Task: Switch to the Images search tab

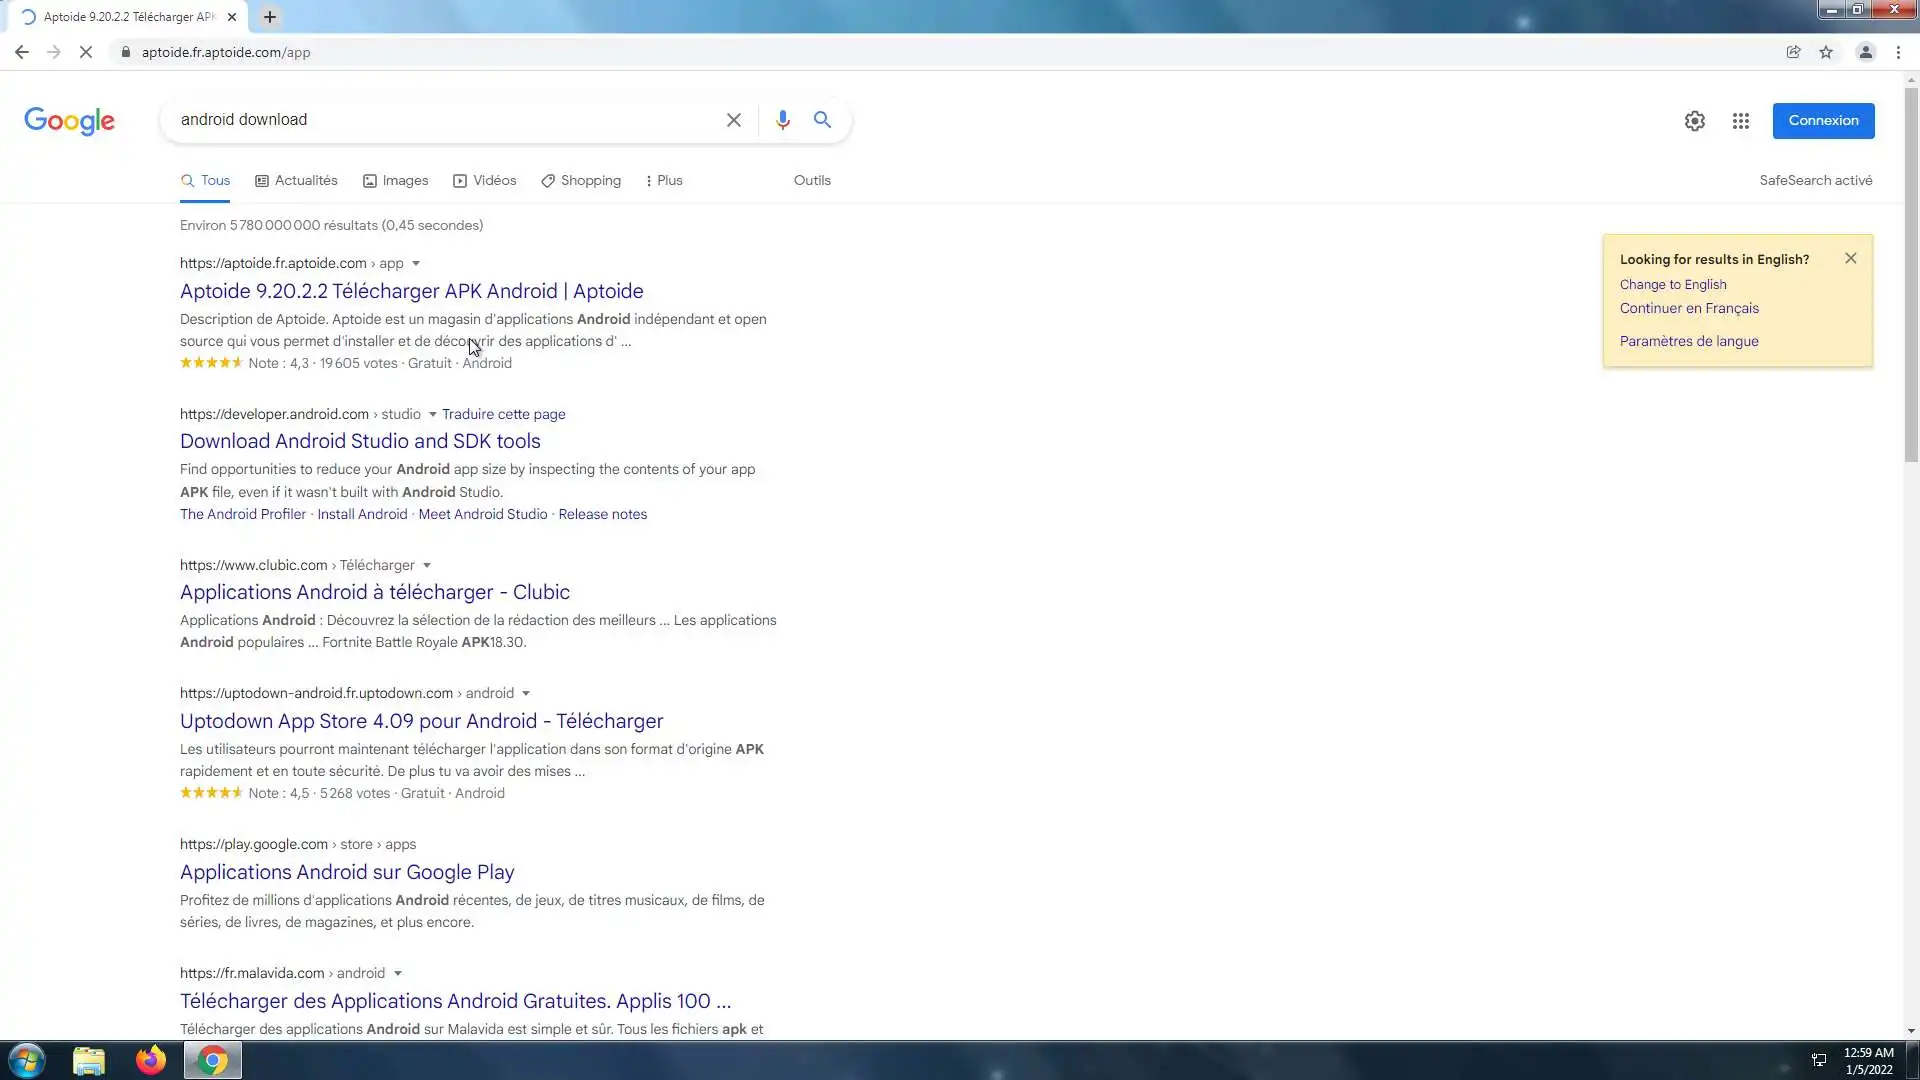Action: click(396, 181)
